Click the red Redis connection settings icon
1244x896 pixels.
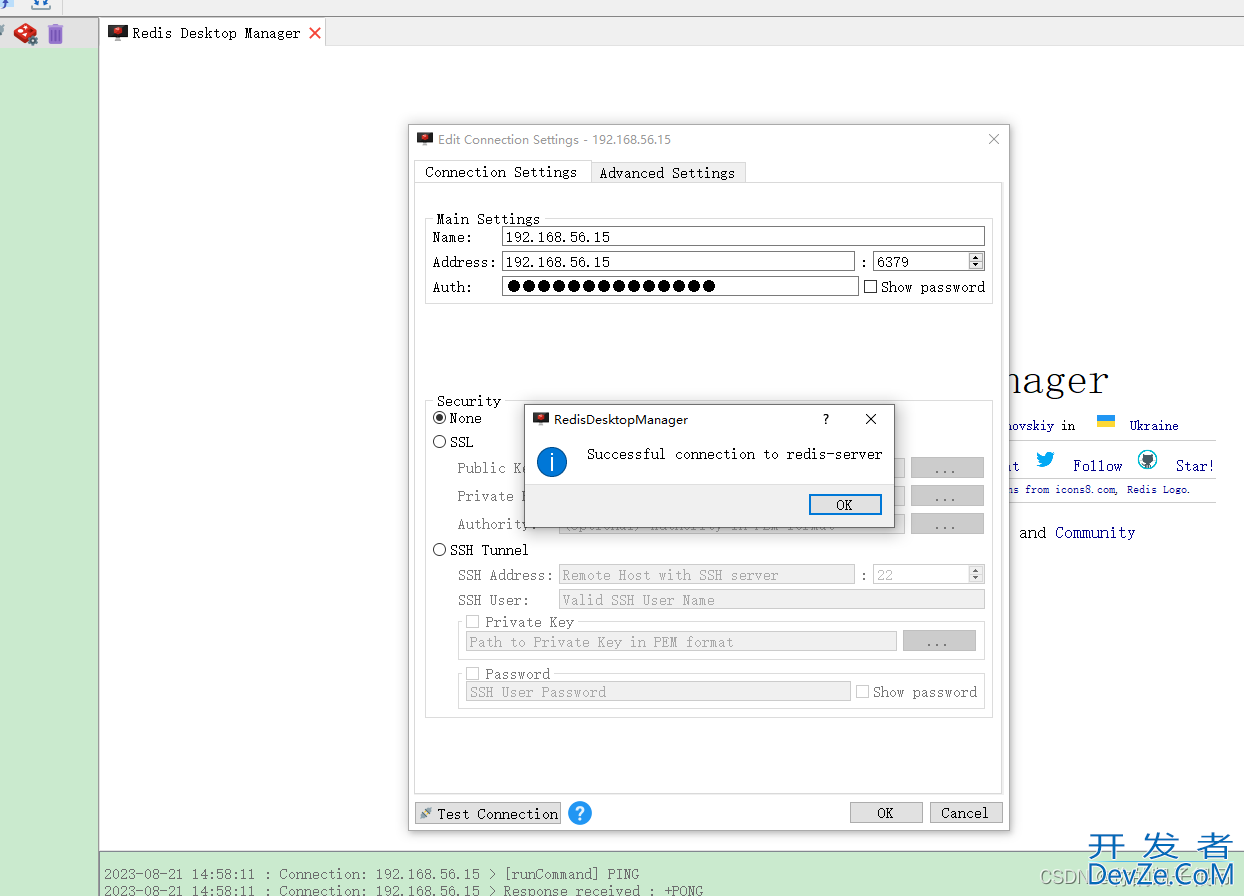(x=25, y=34)
